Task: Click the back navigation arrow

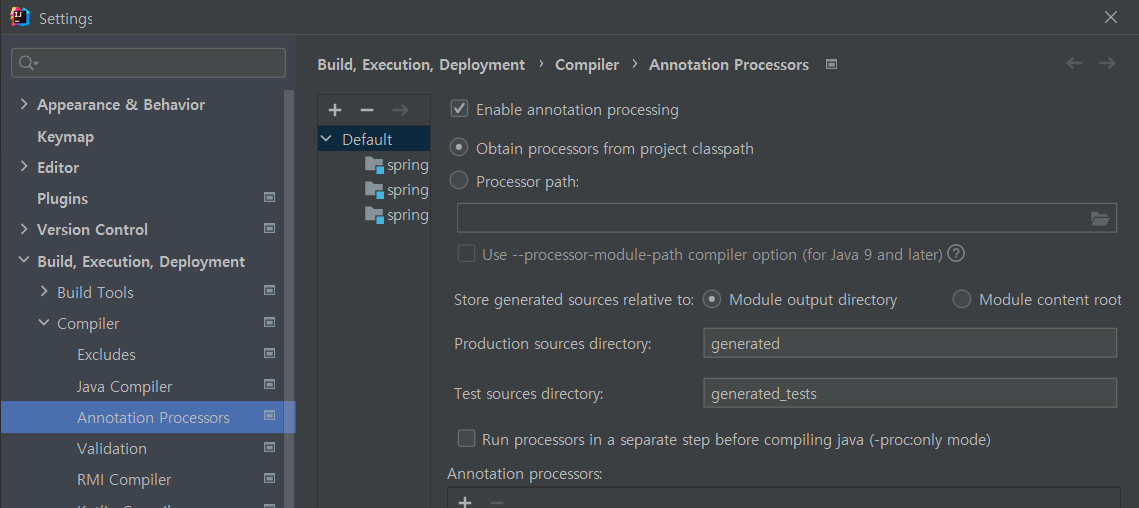Action: [x=1075, y=63]
